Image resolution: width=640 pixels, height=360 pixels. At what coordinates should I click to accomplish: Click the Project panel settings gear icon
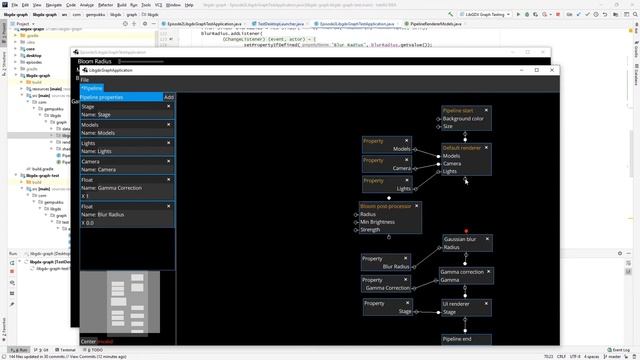pyautogui.click(x=144, y=24)
